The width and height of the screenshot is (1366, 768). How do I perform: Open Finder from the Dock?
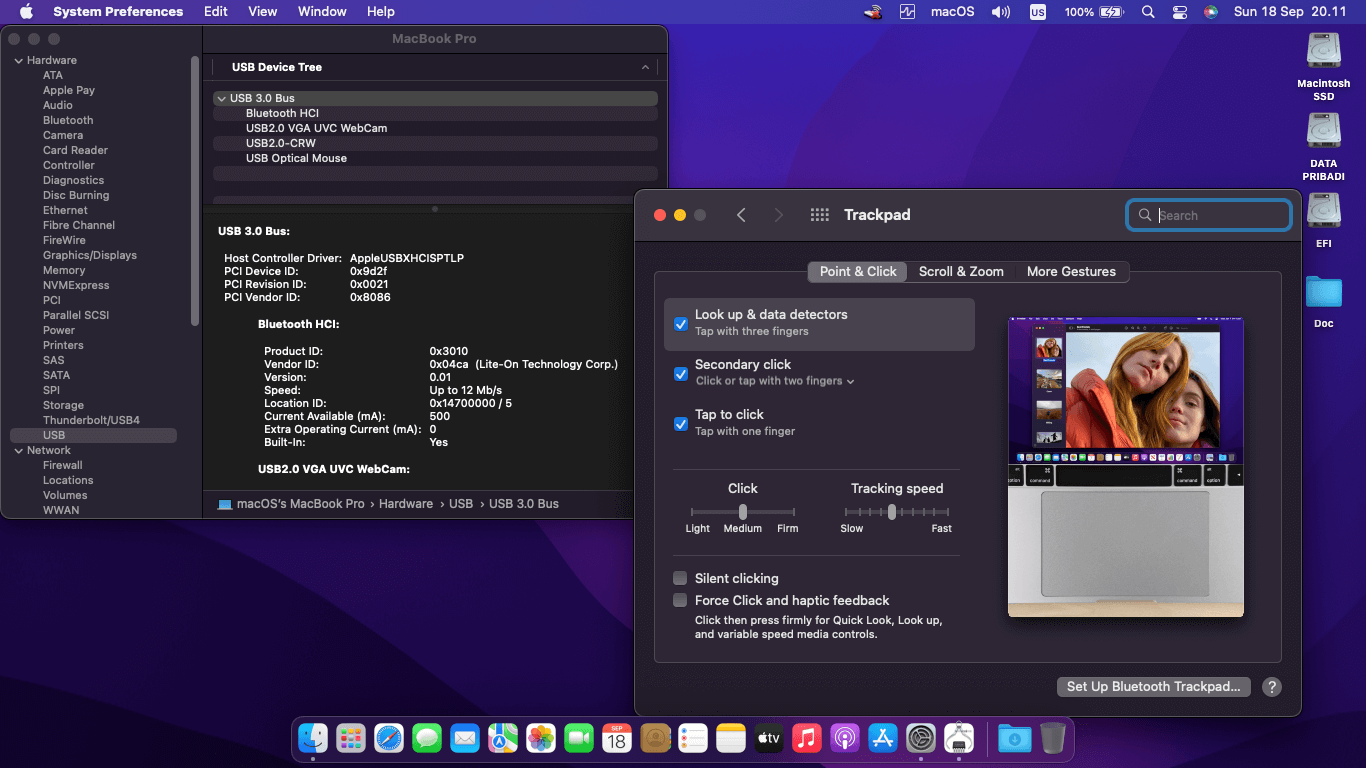click(x=313, y=739)
